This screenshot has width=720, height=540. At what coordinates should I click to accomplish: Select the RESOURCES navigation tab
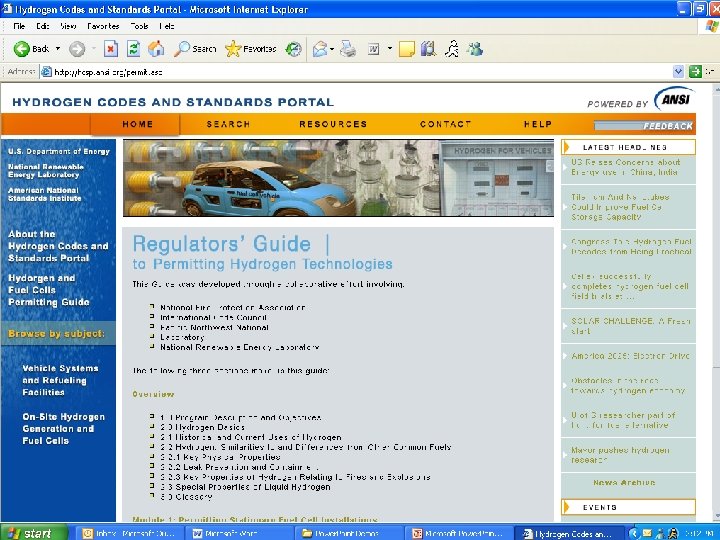pyautogui.click(x=333, y=124)
